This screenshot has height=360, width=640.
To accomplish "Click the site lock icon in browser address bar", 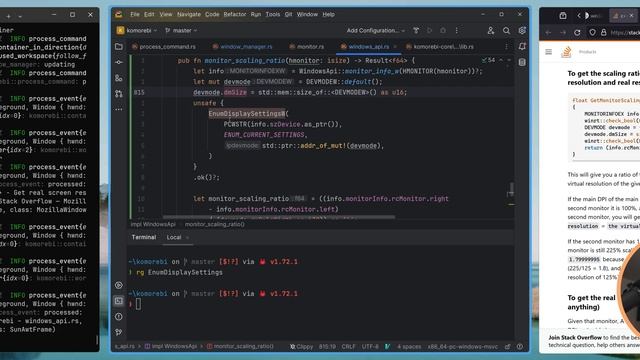I will click(x=604, y=33).
